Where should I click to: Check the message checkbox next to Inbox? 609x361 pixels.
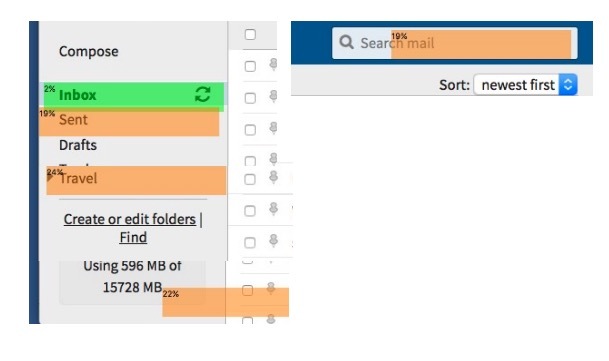tap(250, 98)
